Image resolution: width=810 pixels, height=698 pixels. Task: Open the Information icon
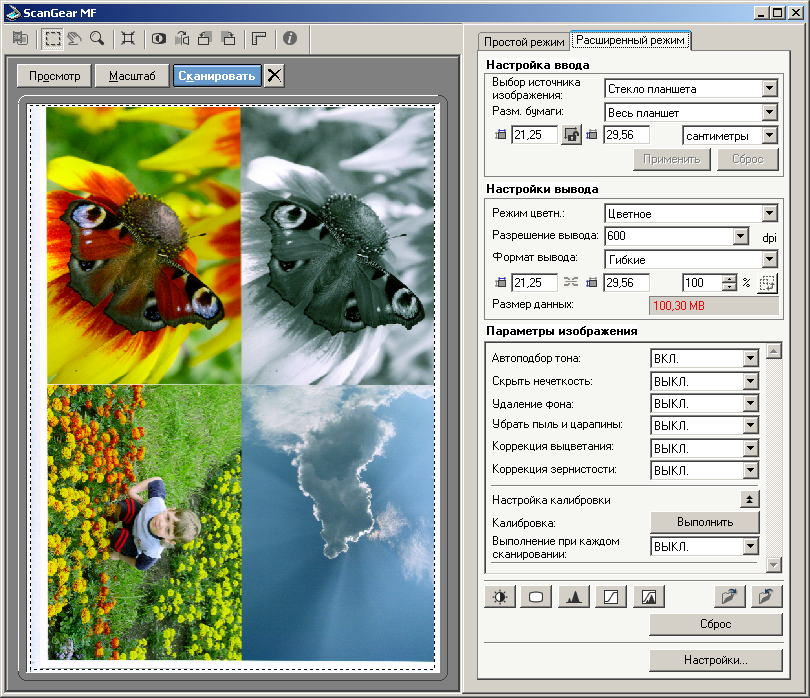point(290,38)
